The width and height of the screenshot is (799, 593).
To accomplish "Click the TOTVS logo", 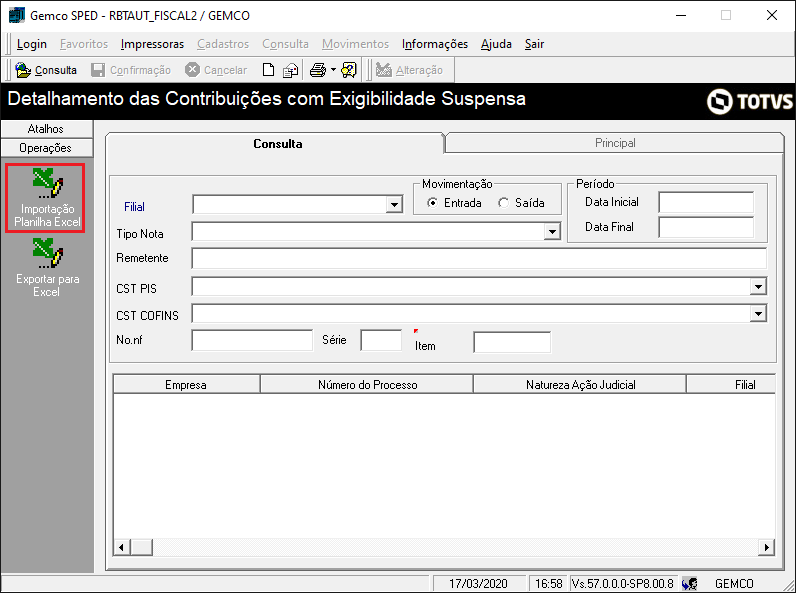I will click(x=750, y=101).
